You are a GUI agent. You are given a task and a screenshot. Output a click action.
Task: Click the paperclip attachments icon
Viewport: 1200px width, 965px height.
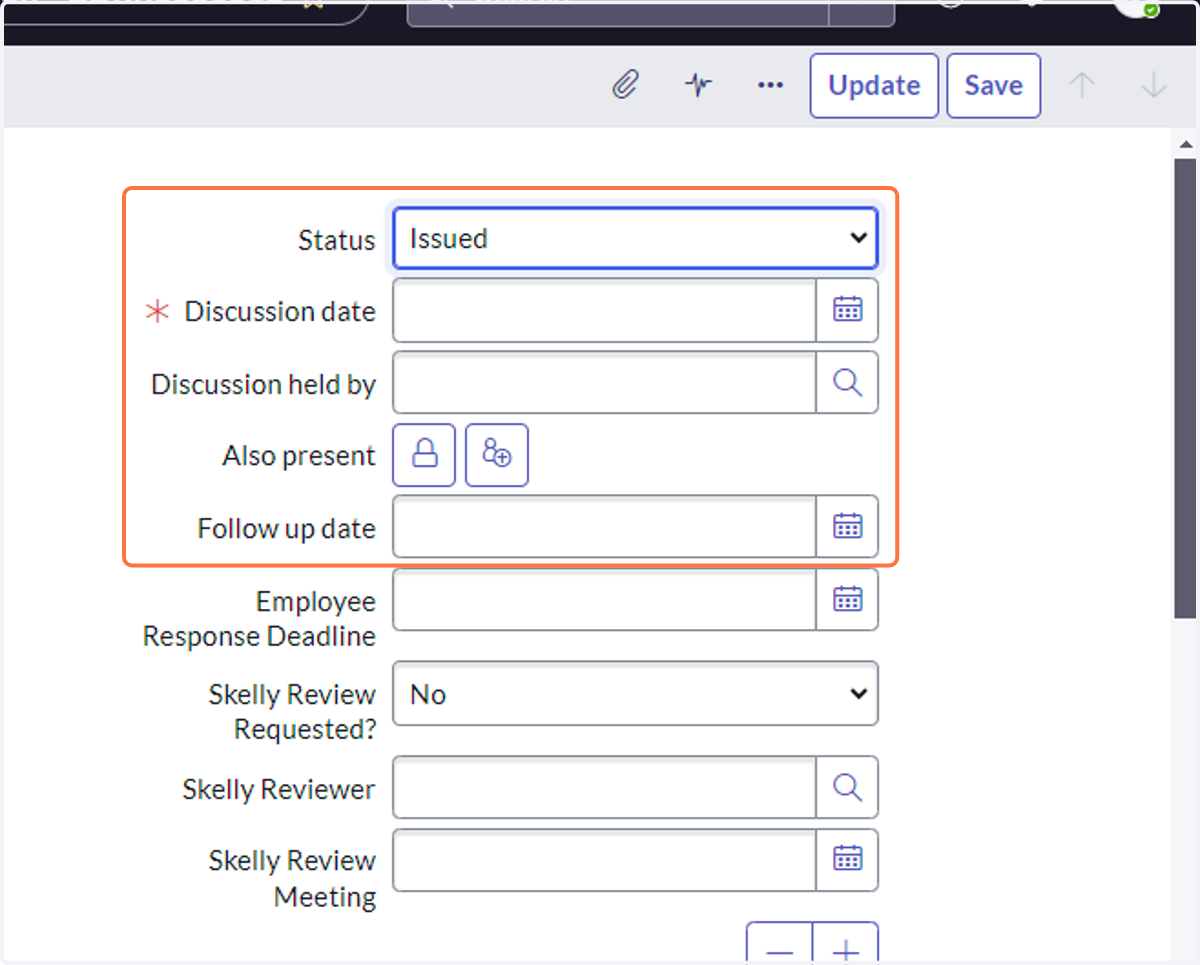point(625,85)
